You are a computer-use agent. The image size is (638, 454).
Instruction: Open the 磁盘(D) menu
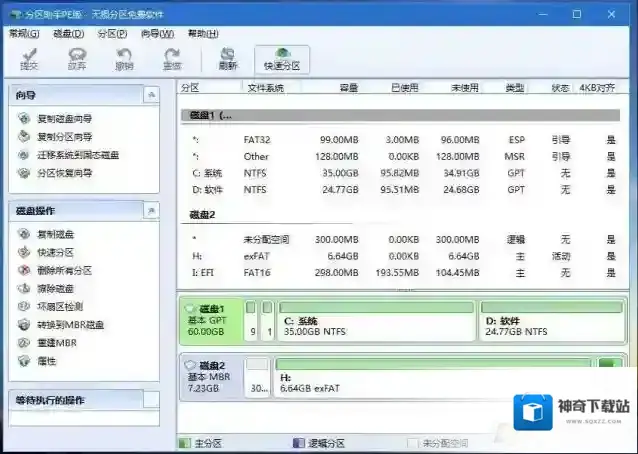coord(69,33)
